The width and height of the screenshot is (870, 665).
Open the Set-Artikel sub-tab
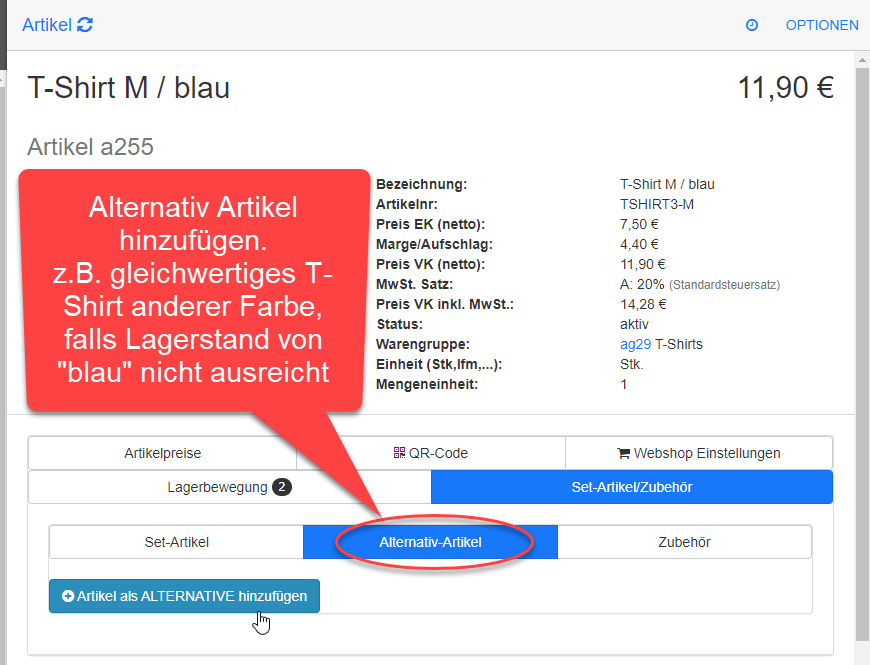click(176, 542)
